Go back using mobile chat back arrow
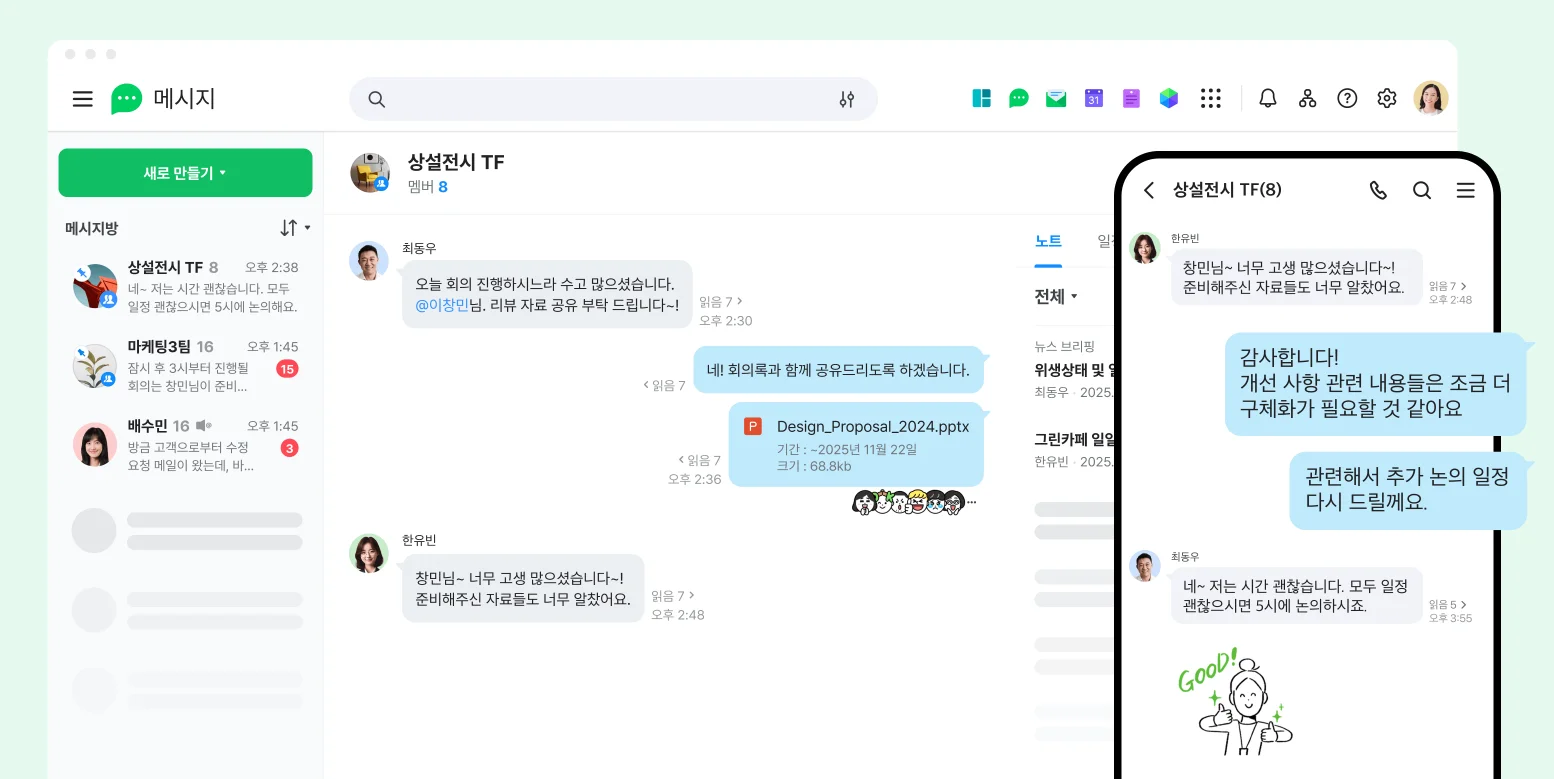Screen dimensions: 1554x779 [1149, 190]
